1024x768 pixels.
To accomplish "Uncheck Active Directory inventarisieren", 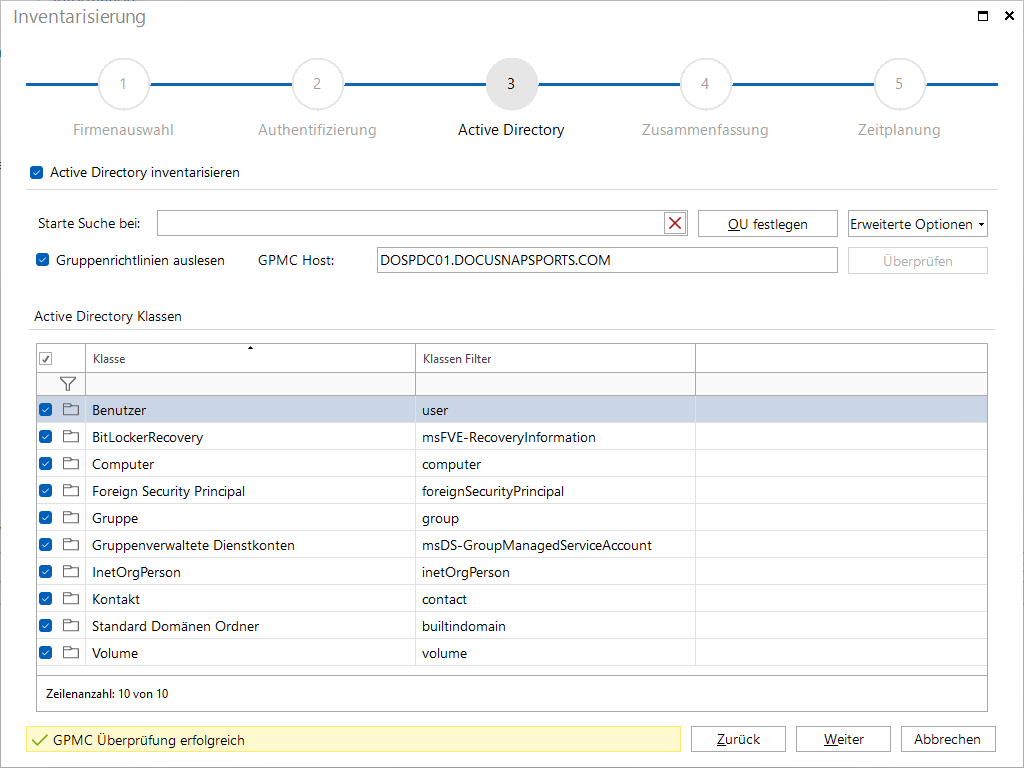I will coord(37,172).
